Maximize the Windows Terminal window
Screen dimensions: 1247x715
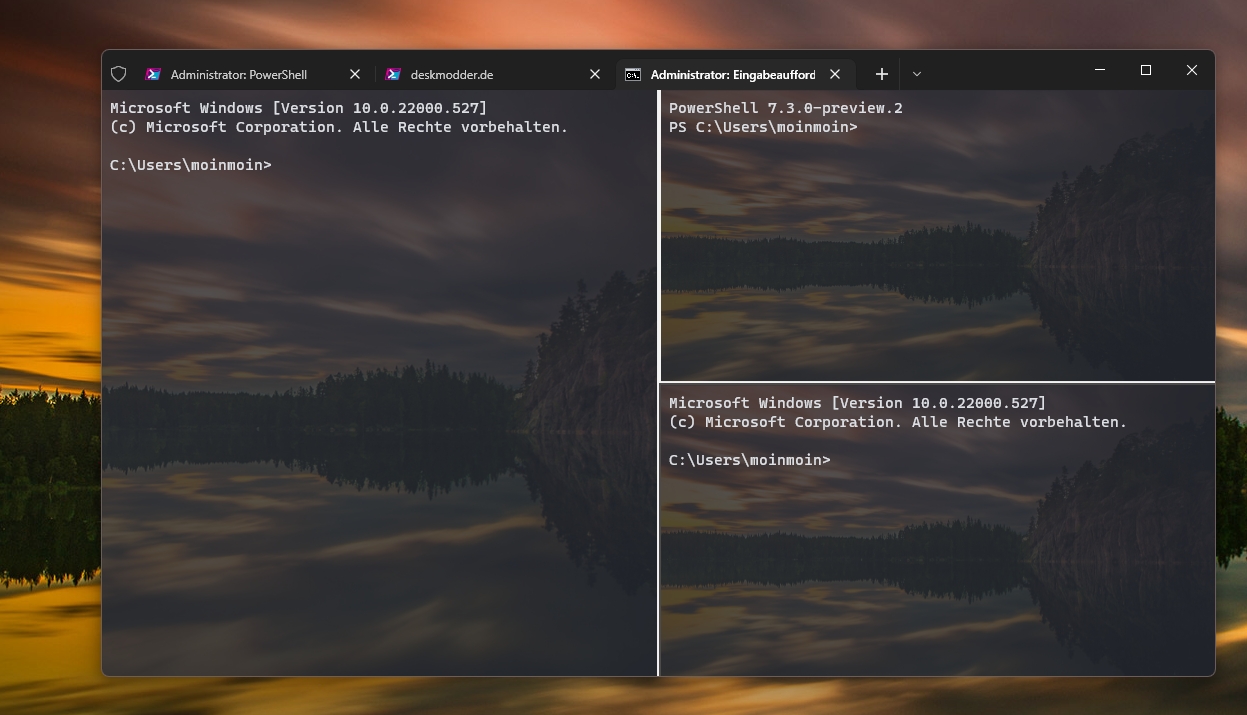pyautogui.click(x=1146, y=71)
